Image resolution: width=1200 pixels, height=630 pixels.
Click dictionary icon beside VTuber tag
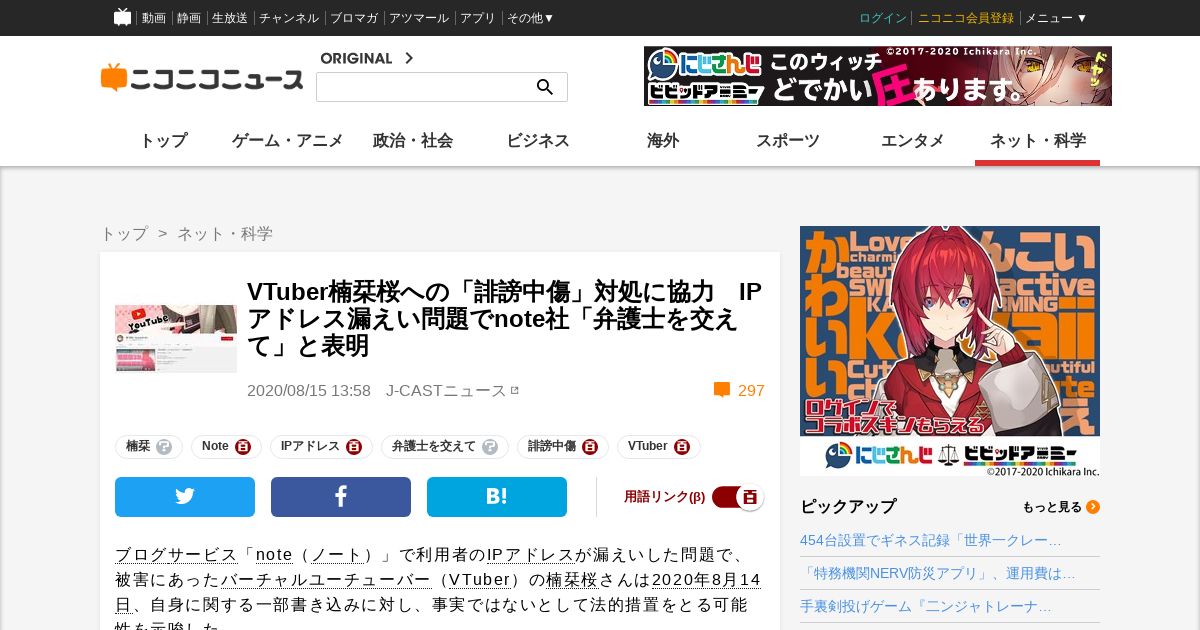[682, 447]
